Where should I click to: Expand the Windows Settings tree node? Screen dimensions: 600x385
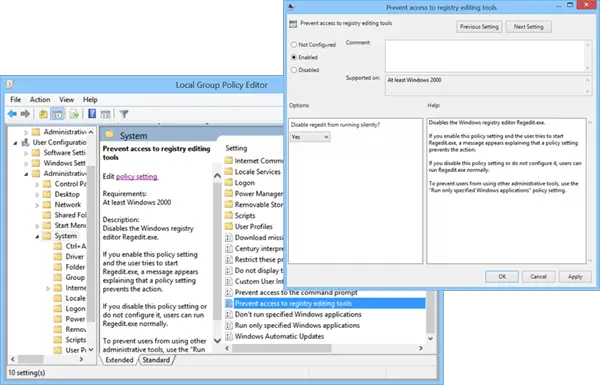click(26, 163)
